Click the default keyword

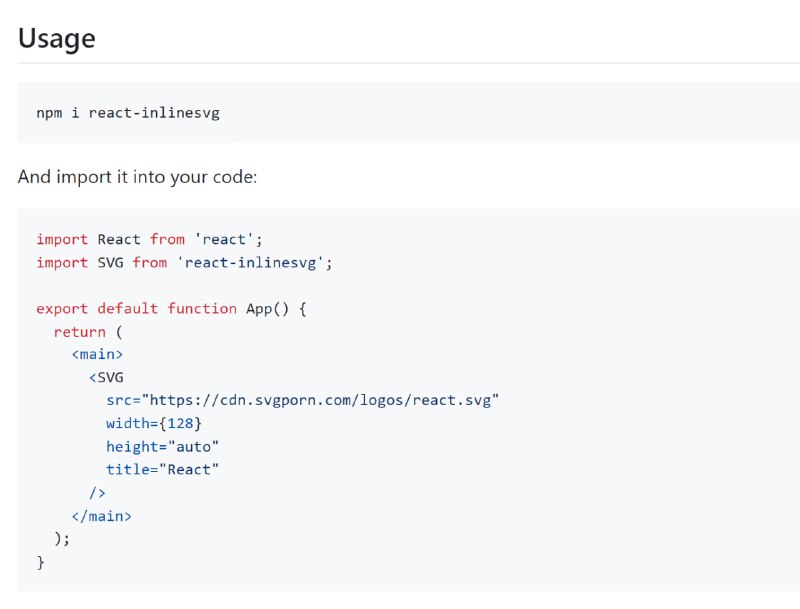click(x=128, y=309)
